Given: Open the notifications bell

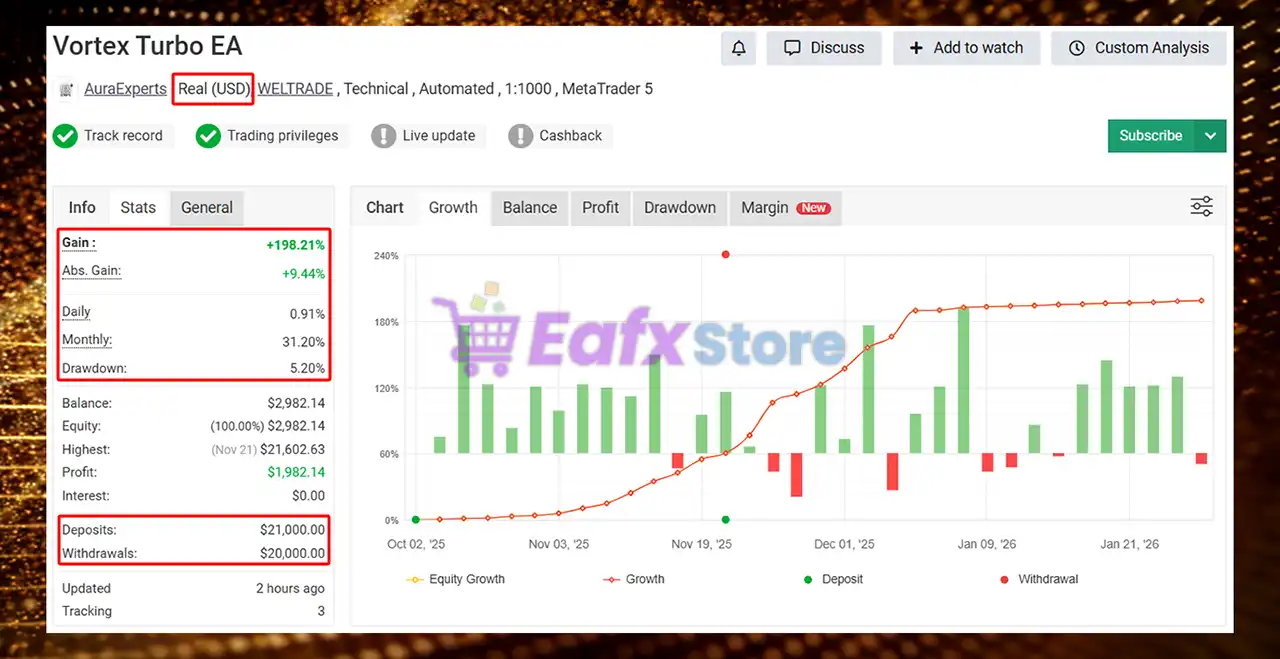Looking at the screenshot, I should click(x=738, y=47).
